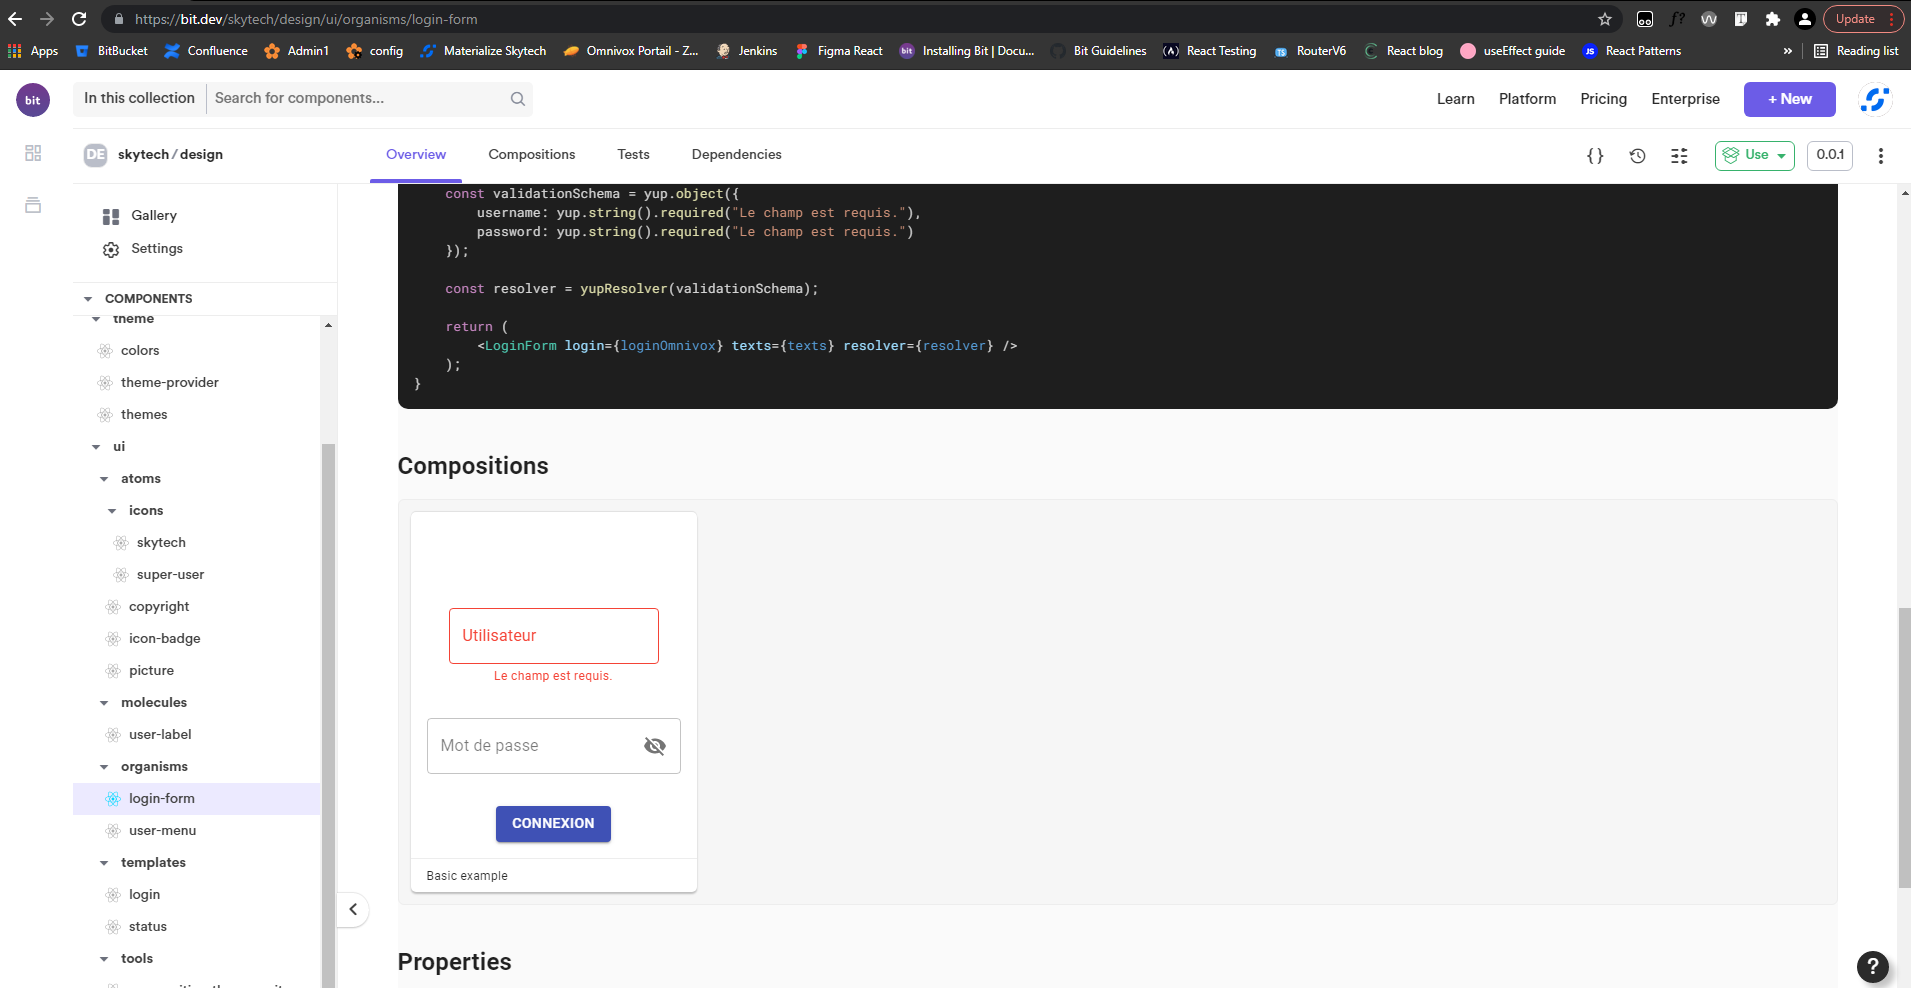1911x988 pixels.
Task: Open the components grid icon in left rail
Action: click(x=32, y=153)
